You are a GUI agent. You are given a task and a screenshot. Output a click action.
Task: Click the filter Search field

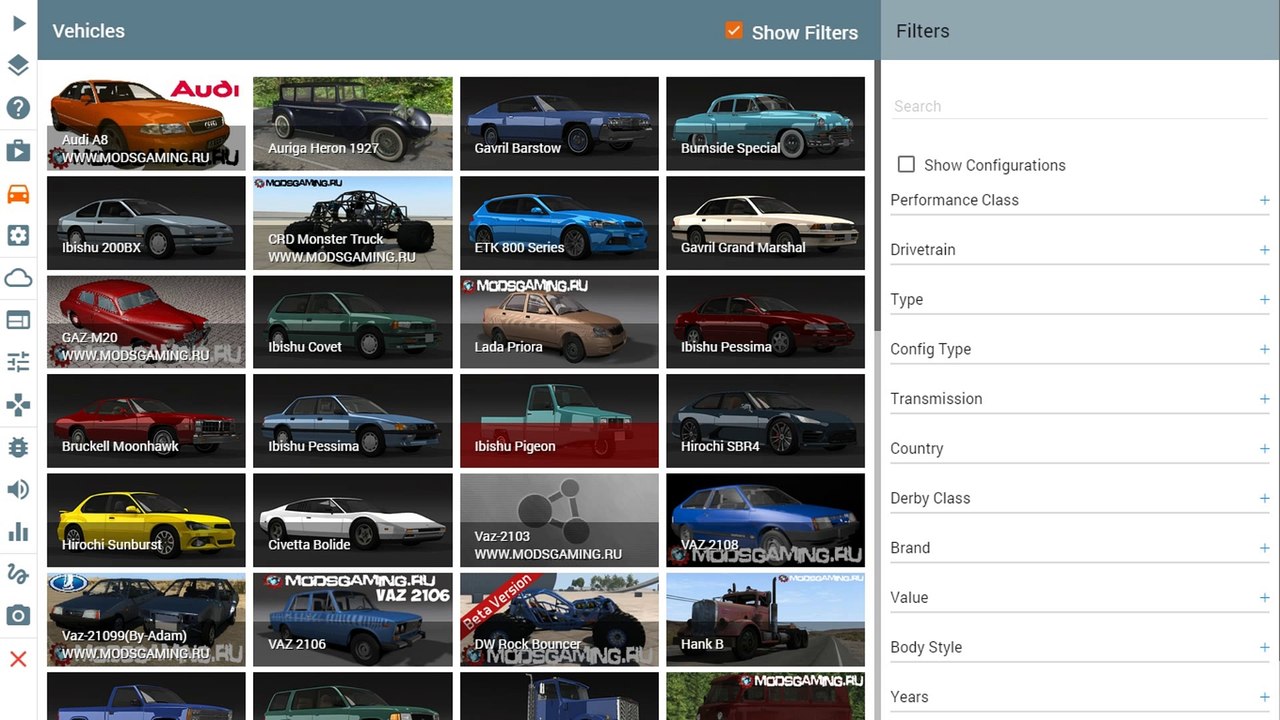click(x=1080, y=106)
